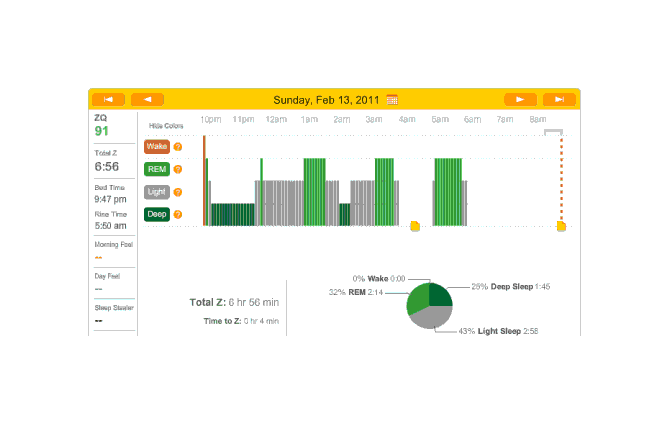Advance to the next night
Screen dimensions: 670x421
[520, 99]
